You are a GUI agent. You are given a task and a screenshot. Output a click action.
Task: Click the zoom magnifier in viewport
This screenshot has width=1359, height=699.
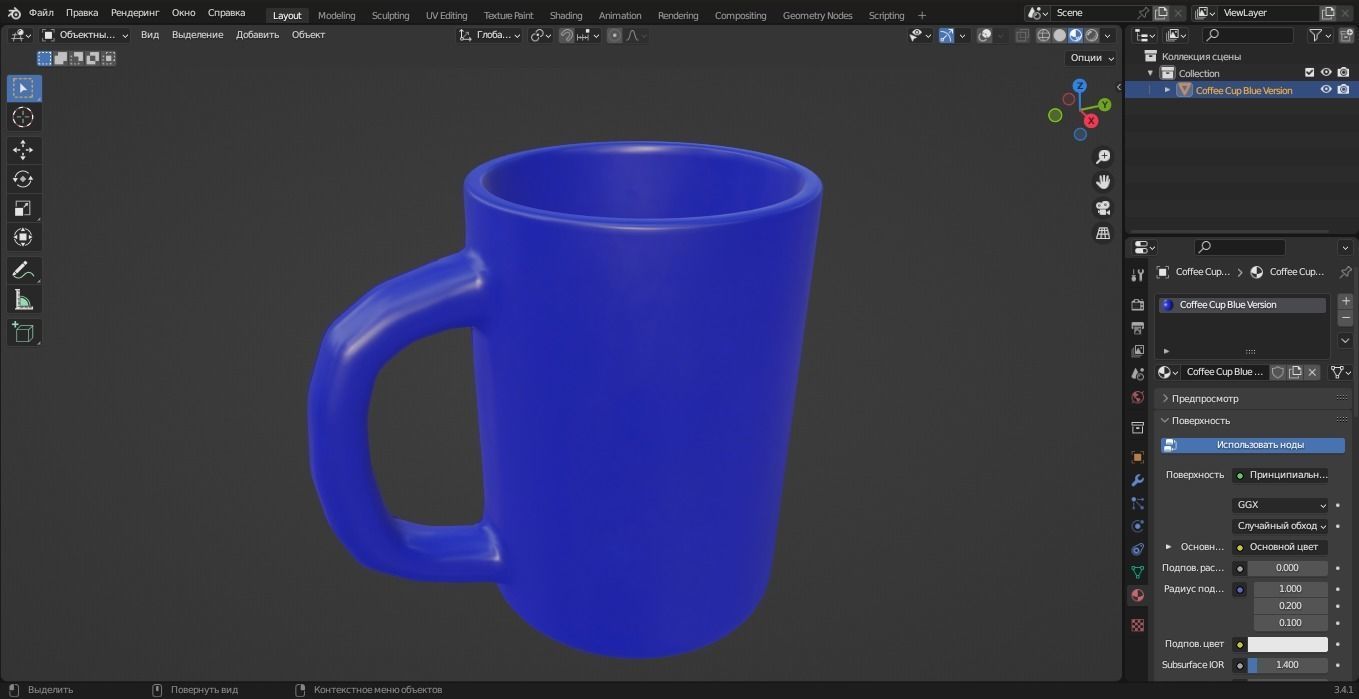(1103, 157)
